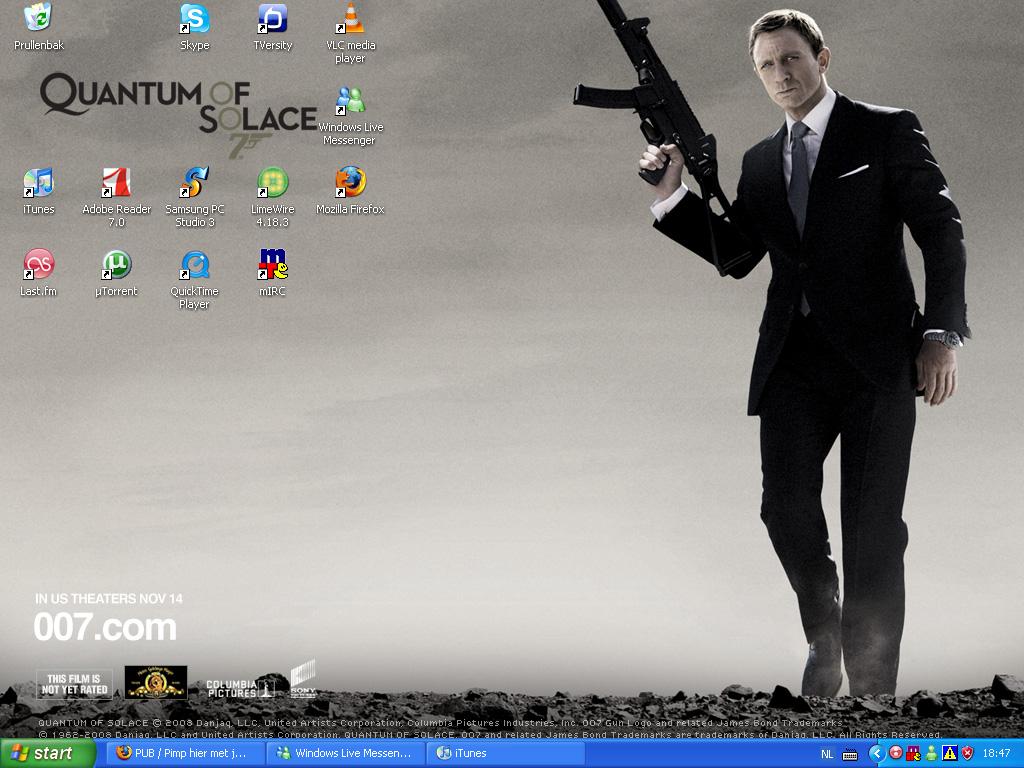Select the Adobe Reader 7.0 shortcut
1024x768 pixels.
tap(116, 197)
